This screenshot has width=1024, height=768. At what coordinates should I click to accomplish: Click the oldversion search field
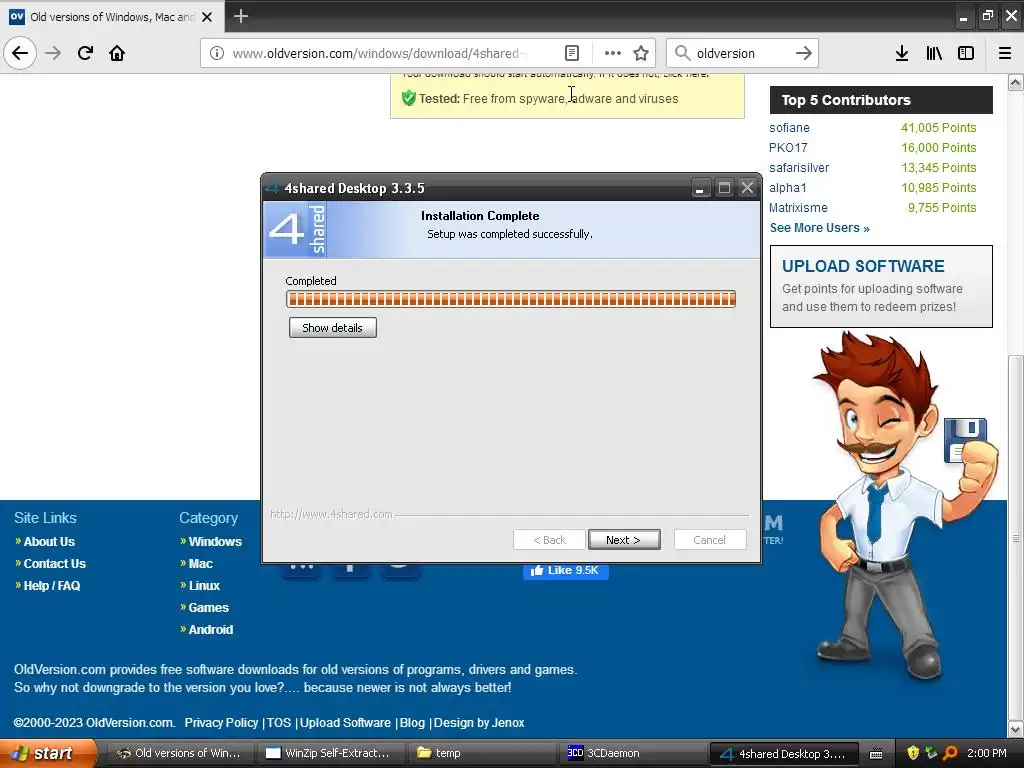741,53
